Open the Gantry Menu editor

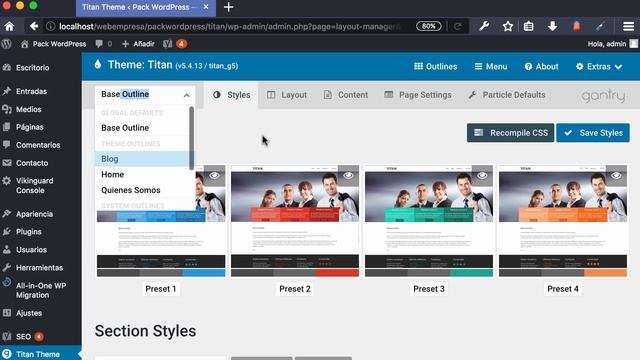click(x=491, y=67)
